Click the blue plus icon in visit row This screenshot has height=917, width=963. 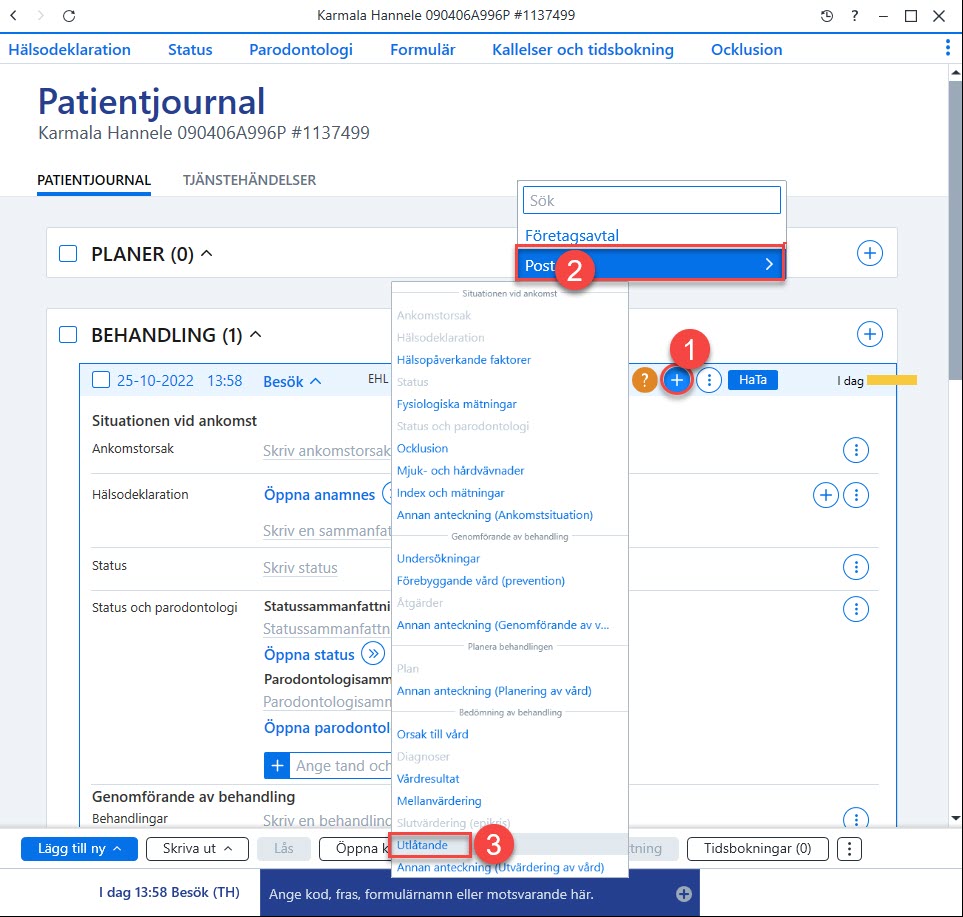coord(677,380)
